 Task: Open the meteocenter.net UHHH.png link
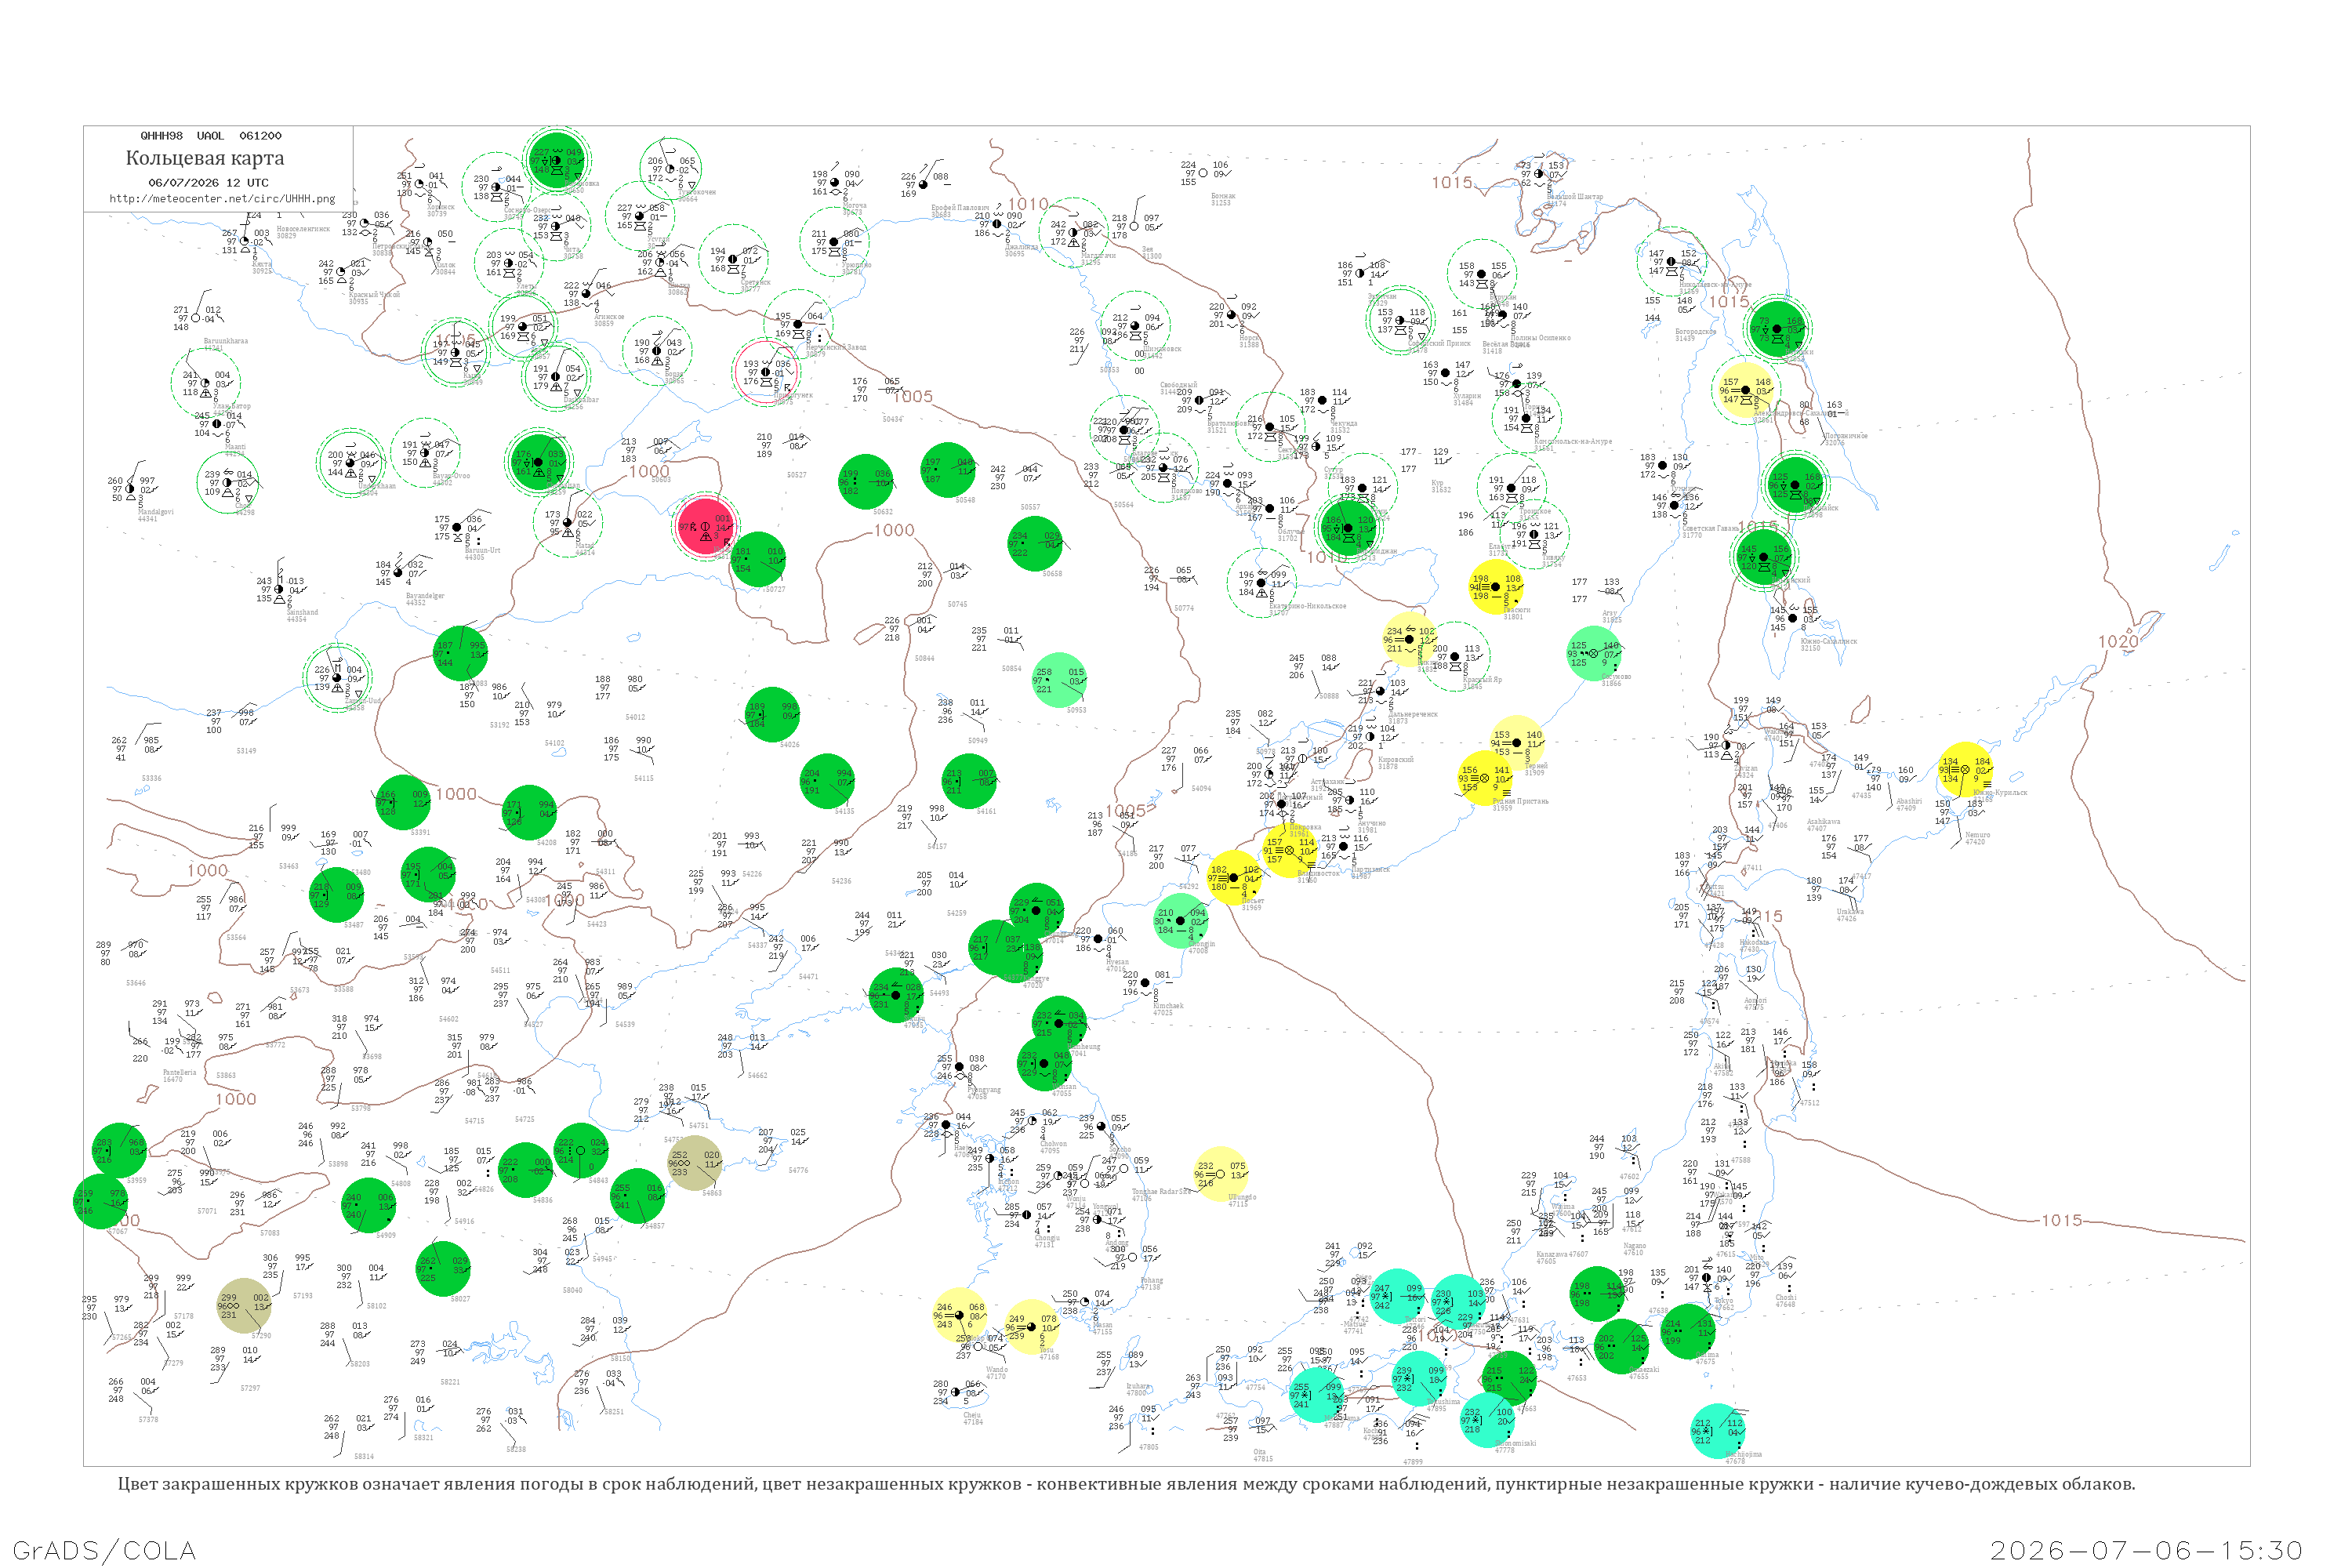222,198
